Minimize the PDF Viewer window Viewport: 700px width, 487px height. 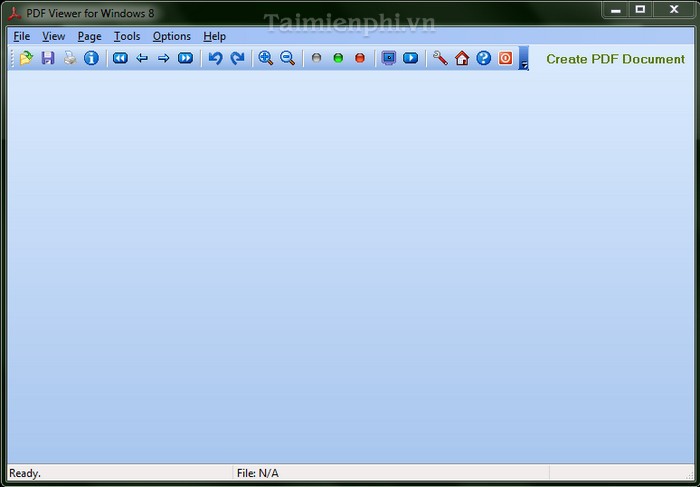616,10
